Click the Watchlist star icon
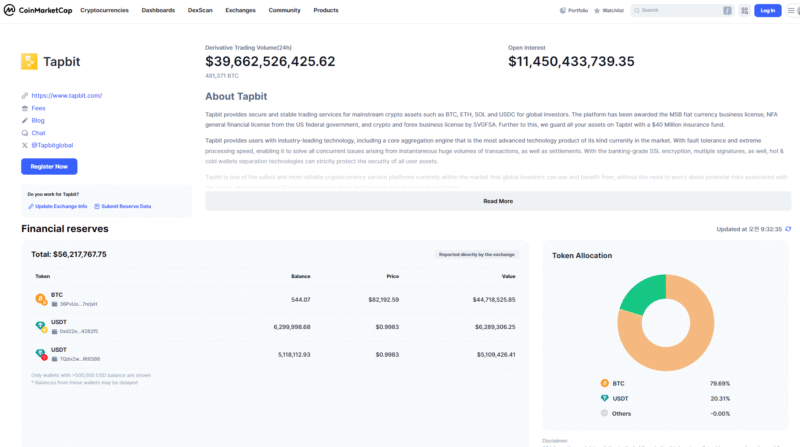Viewport: 800px width, 447px height. [x=597, y=10]
